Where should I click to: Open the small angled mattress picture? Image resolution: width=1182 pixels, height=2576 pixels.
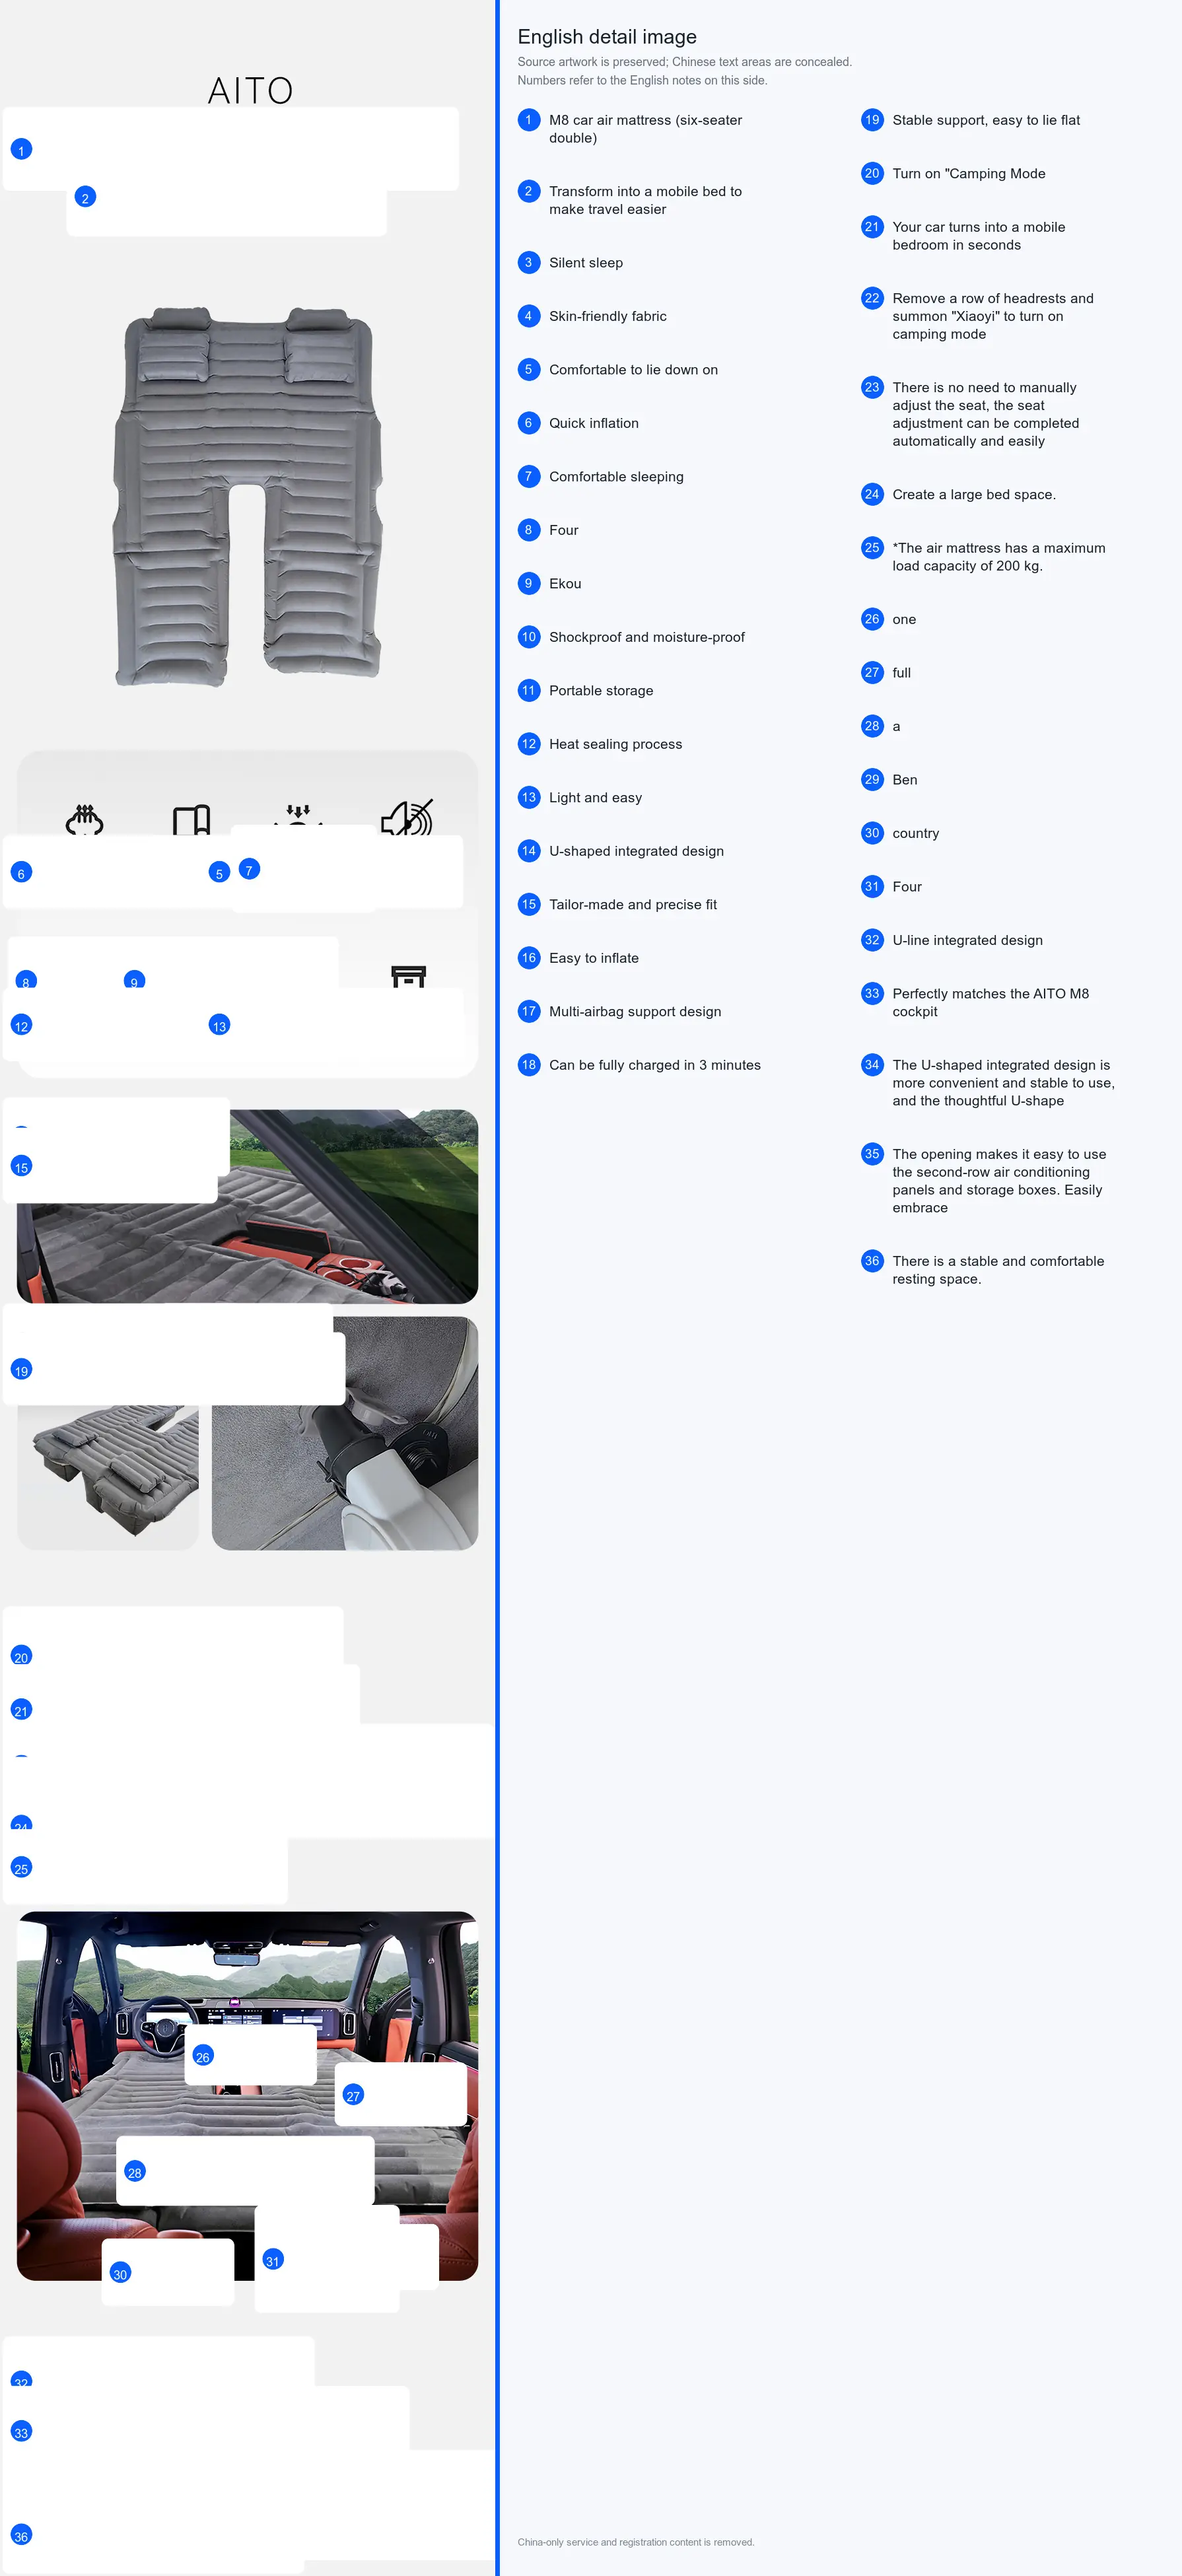pos(108,1477)
